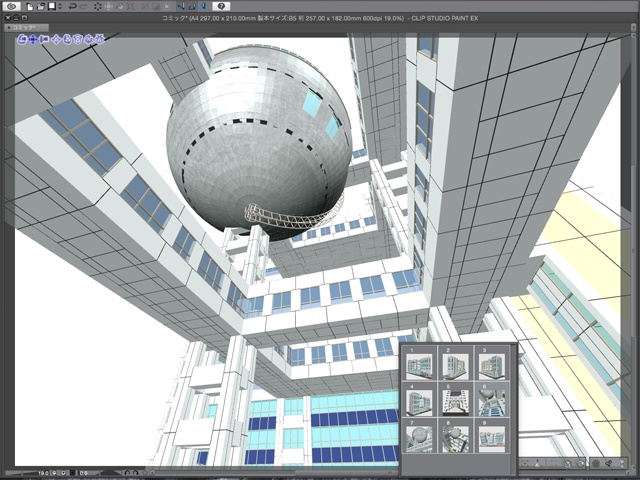Viewport: 640px width, 480px height.
Task: Adjust the zoom slider in the status bar
Action: [21, 473]
